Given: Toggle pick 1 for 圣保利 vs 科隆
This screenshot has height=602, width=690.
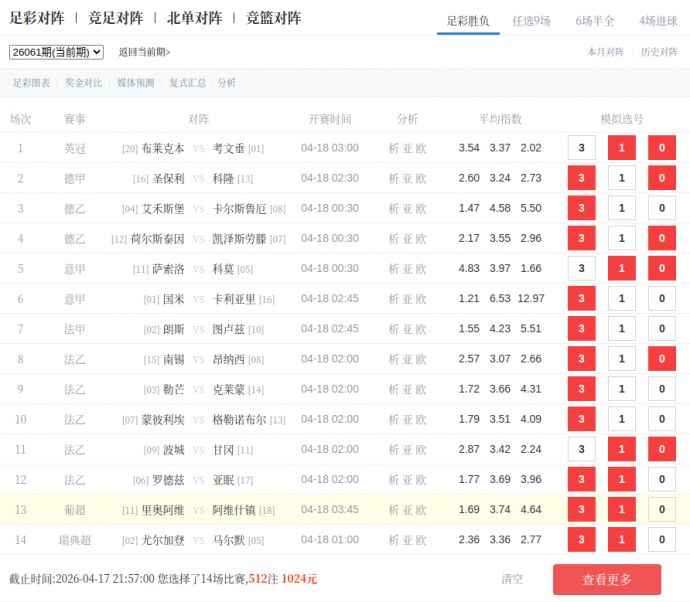Looking at the screenshot, I should [x=621, y=178].
